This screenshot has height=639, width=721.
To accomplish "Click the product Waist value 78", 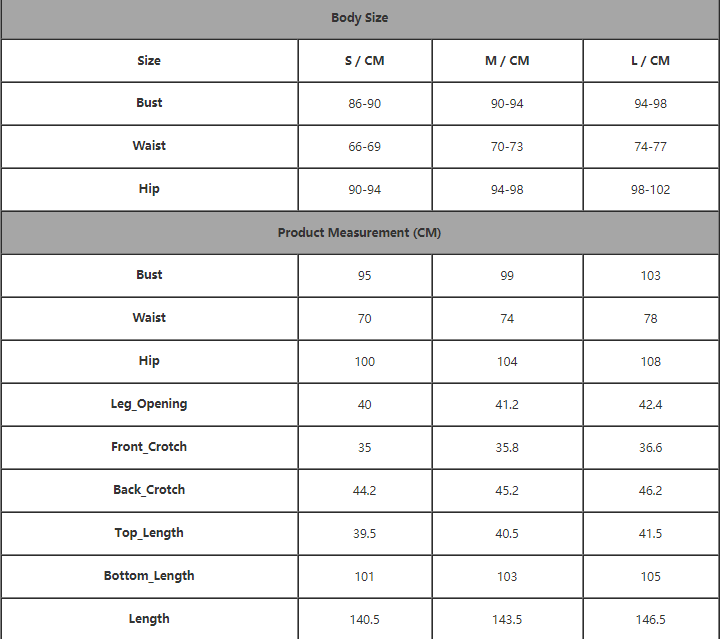I will (651, 319).
